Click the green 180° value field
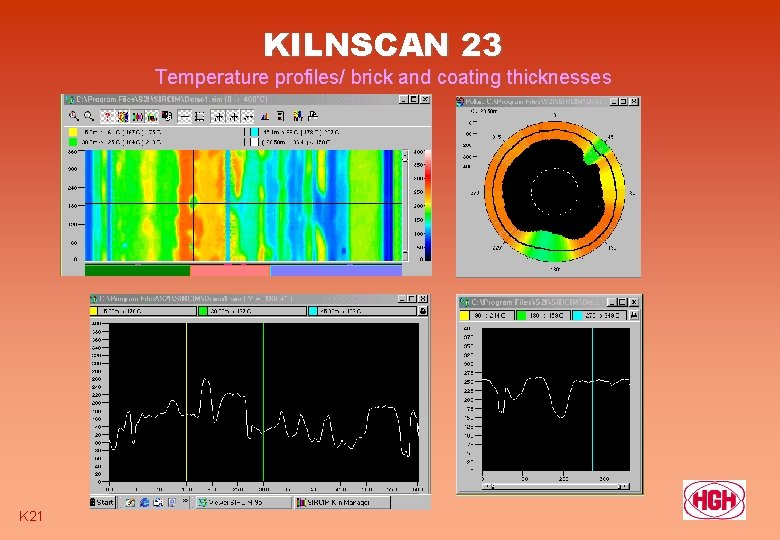The width and height of the screenshot is (780, 540). 543,315
